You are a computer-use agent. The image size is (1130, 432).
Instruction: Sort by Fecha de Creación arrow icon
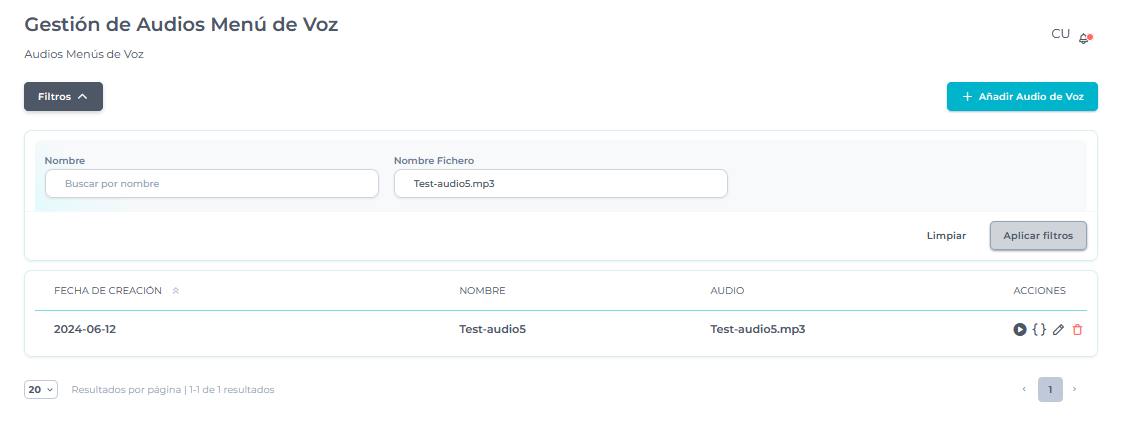coord(176,291)
